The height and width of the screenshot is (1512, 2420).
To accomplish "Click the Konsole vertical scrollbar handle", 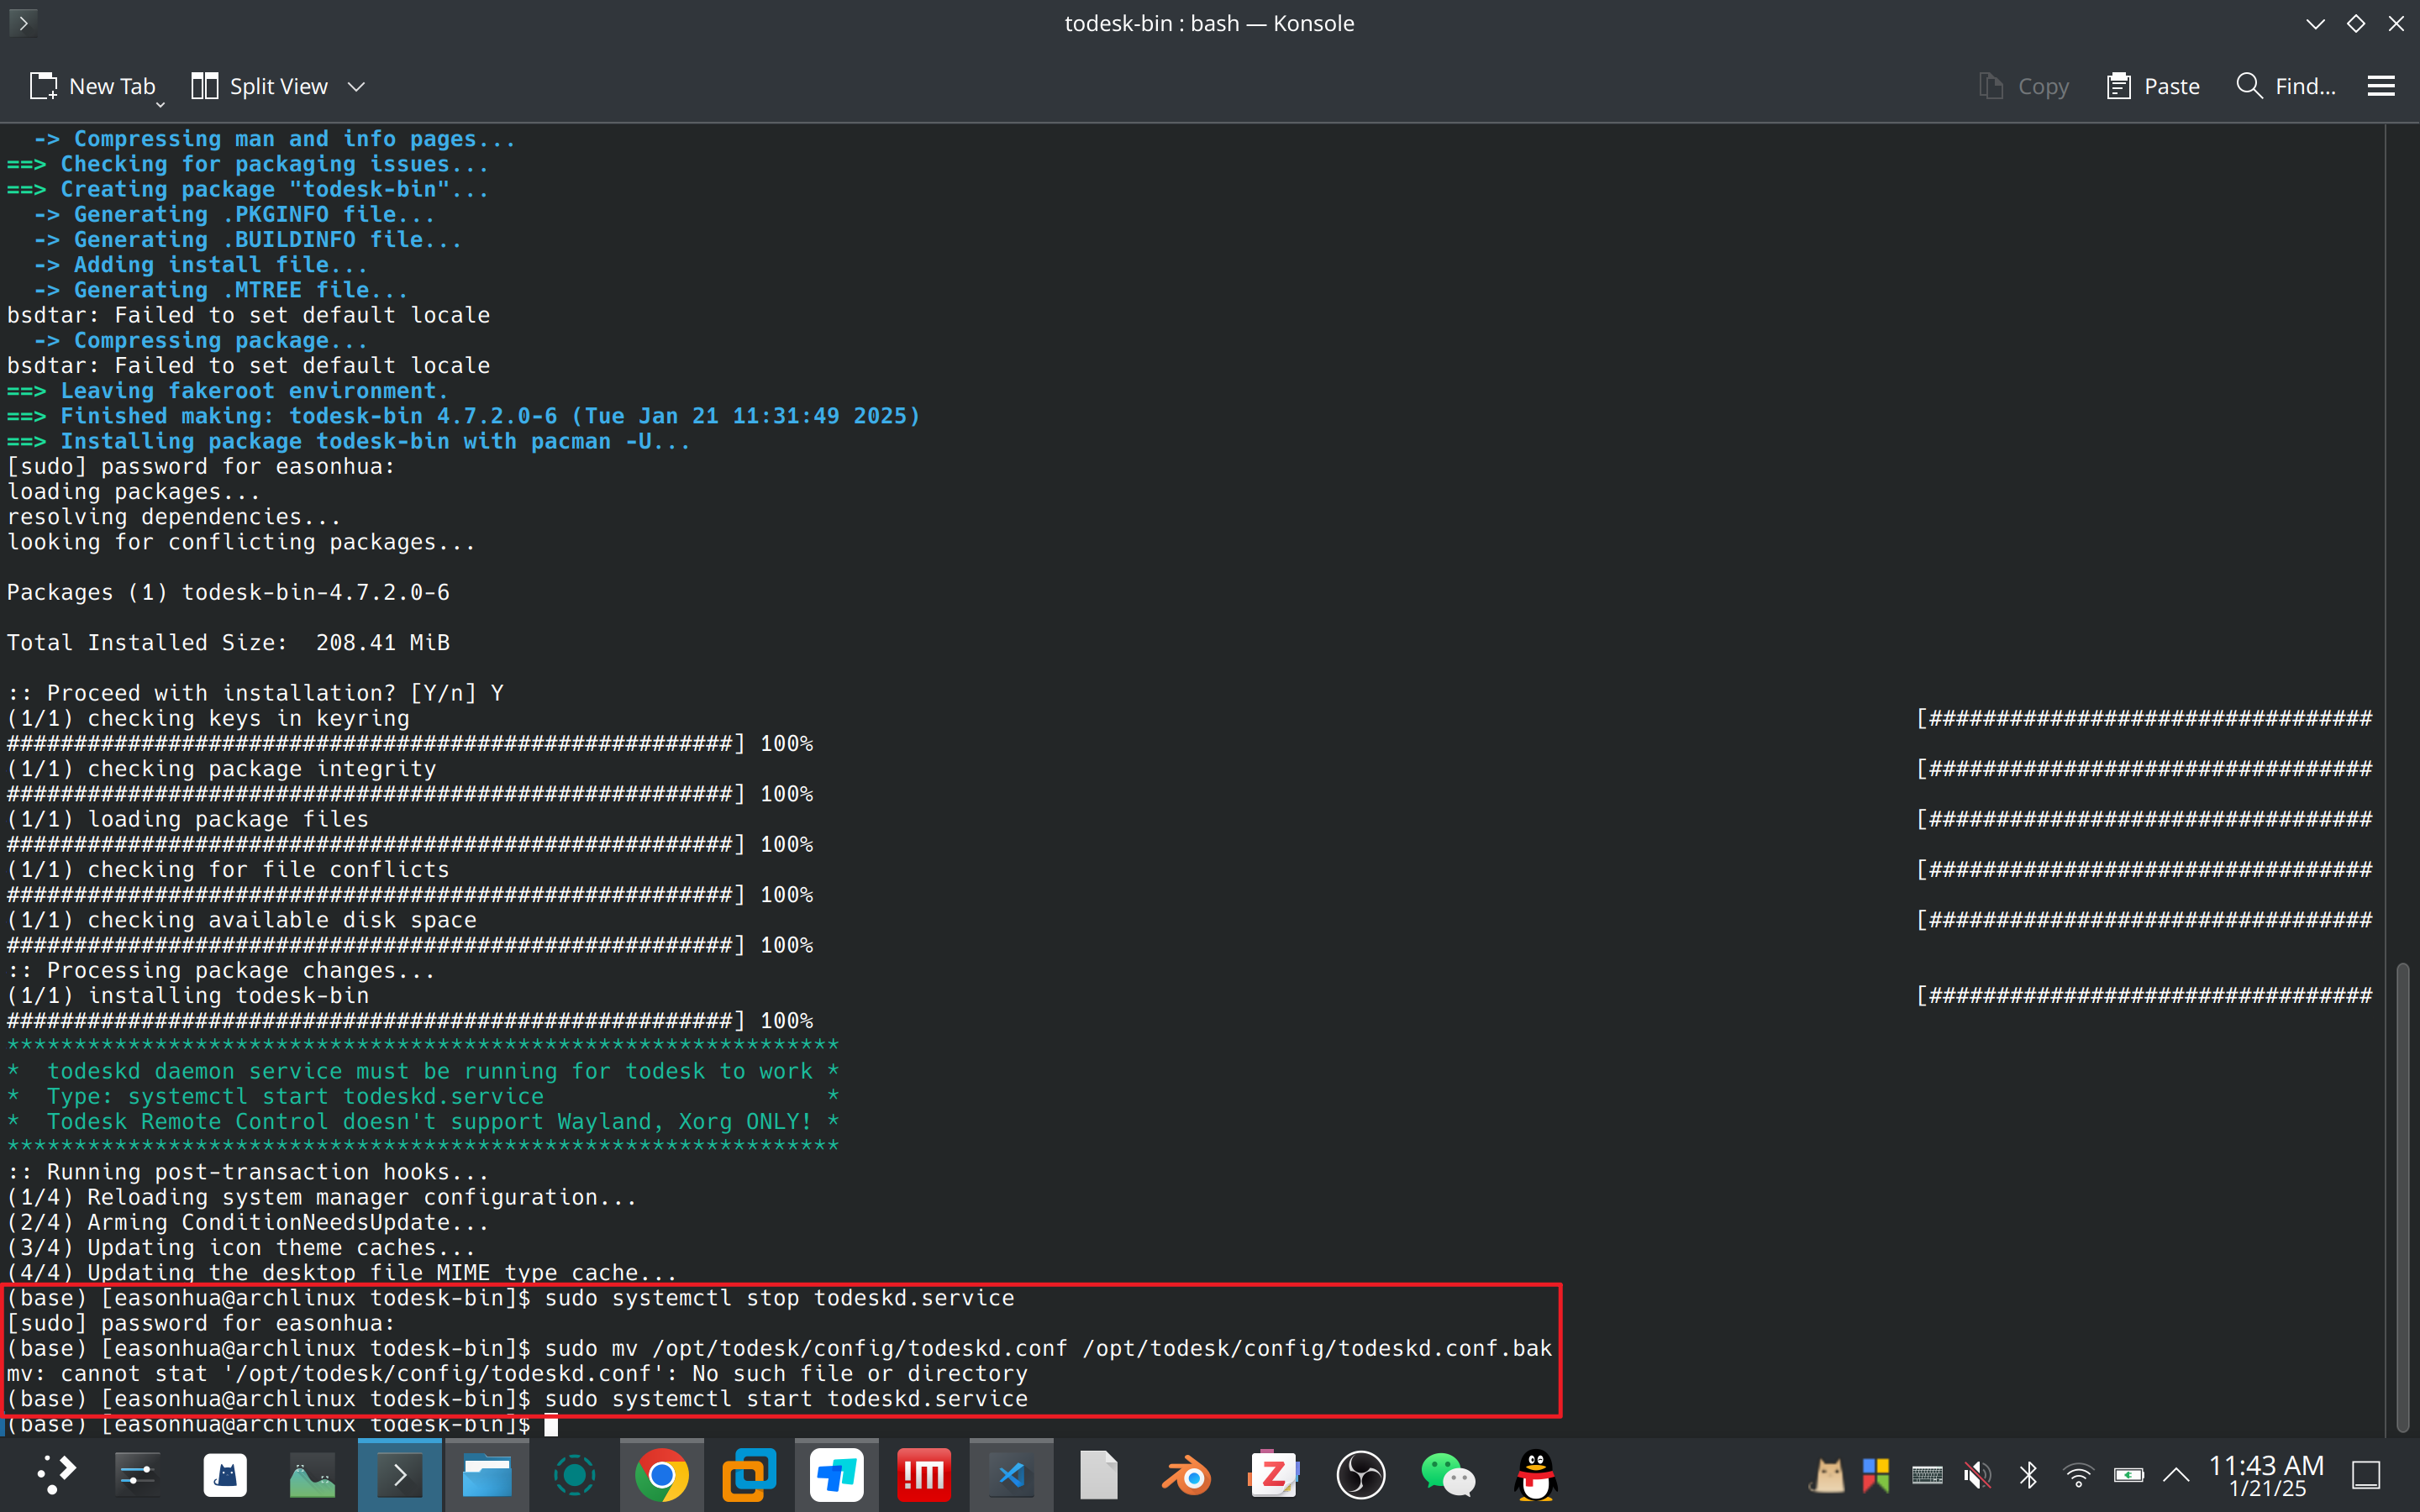I will (2402, 1196).
